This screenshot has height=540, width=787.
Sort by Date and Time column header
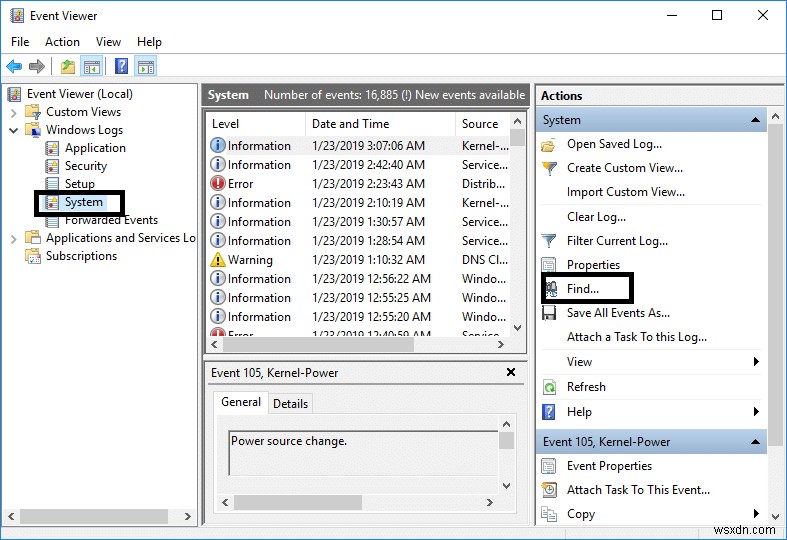380,124
